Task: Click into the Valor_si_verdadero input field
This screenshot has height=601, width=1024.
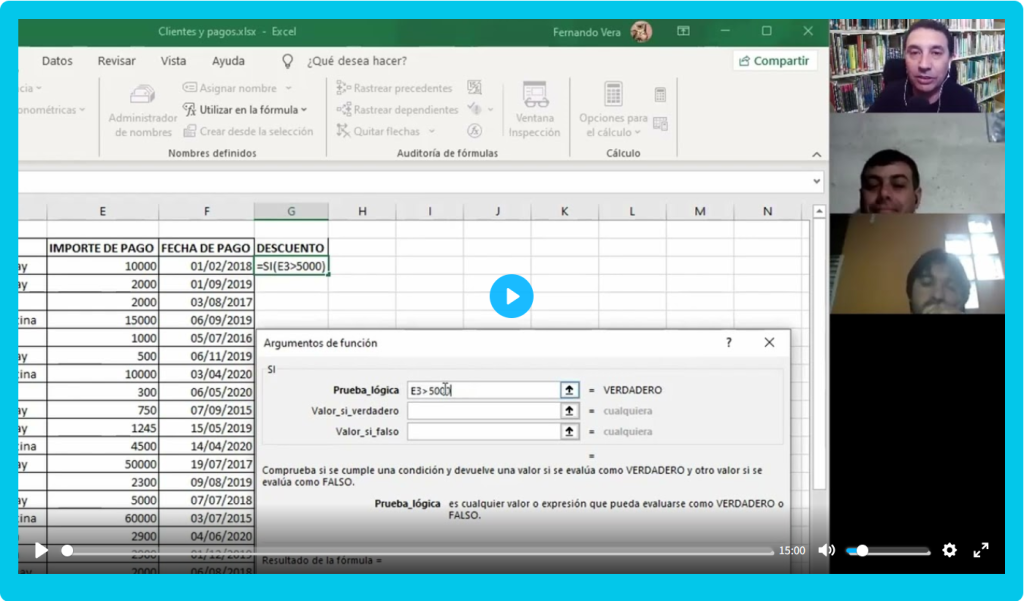Action: (x=483, y=411)
